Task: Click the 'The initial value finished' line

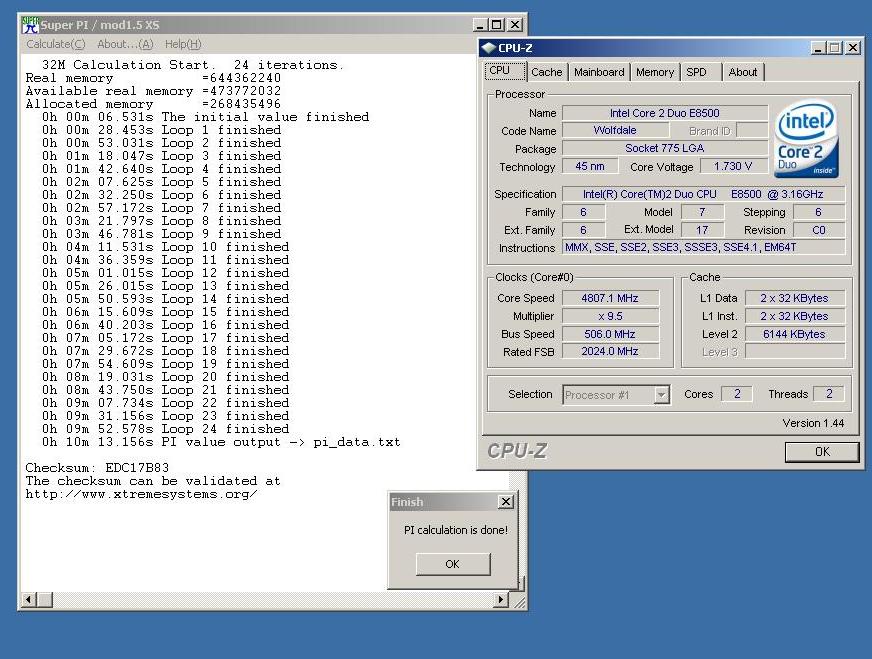Action: click(x=206, y=117)
